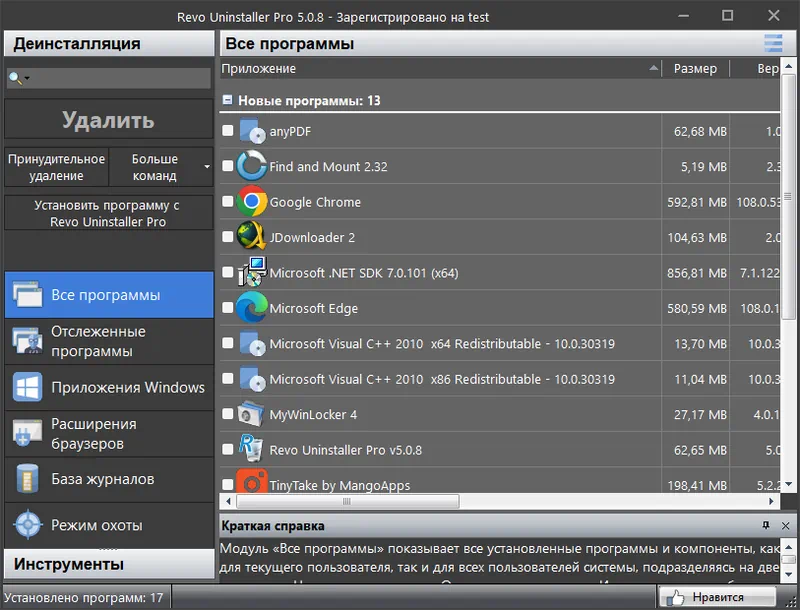800x610 pixels.
Task: Click scroll down arrow of program list
Action: (788, 484)
